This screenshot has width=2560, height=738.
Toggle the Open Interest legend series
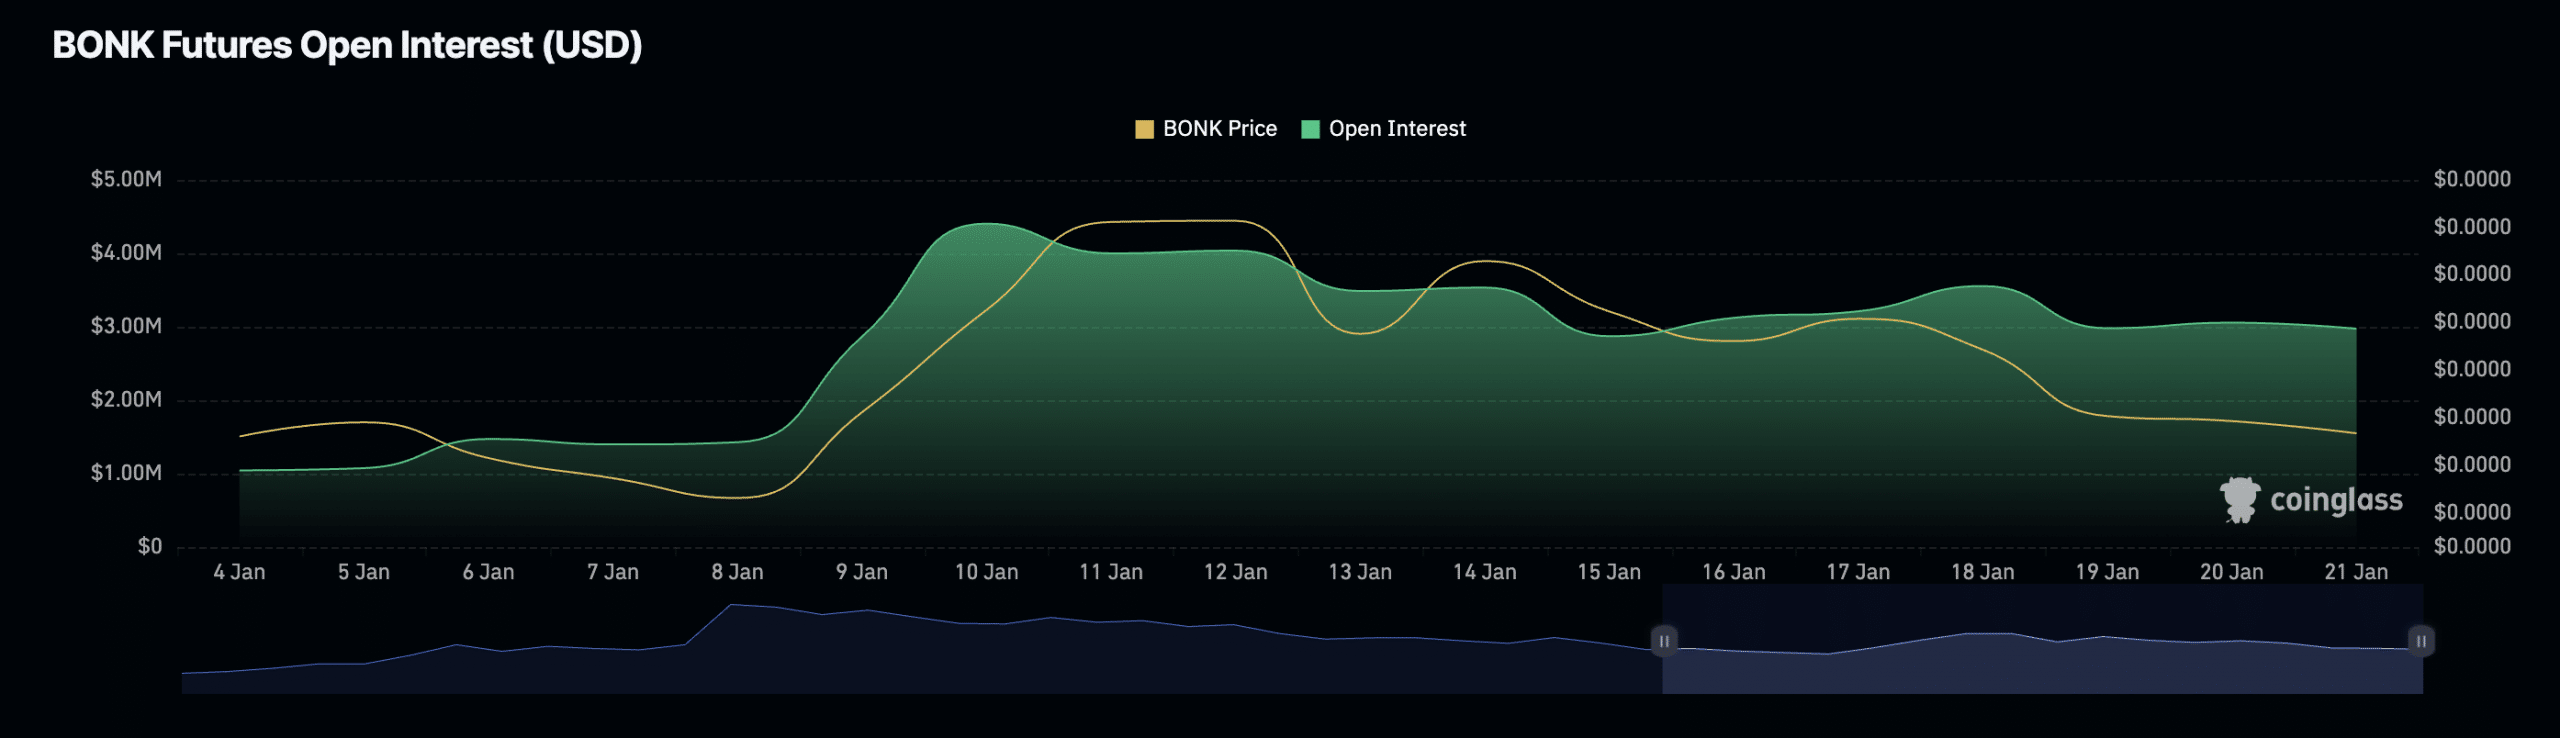1384,129
